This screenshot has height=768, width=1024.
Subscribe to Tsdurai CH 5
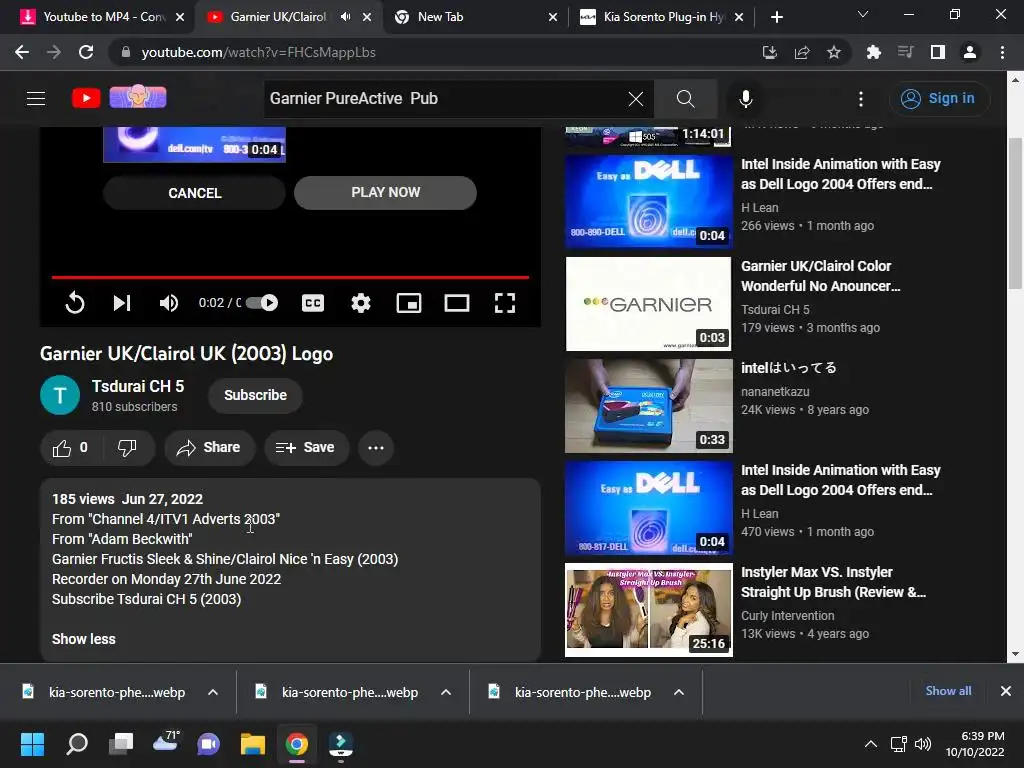[255, 396]
